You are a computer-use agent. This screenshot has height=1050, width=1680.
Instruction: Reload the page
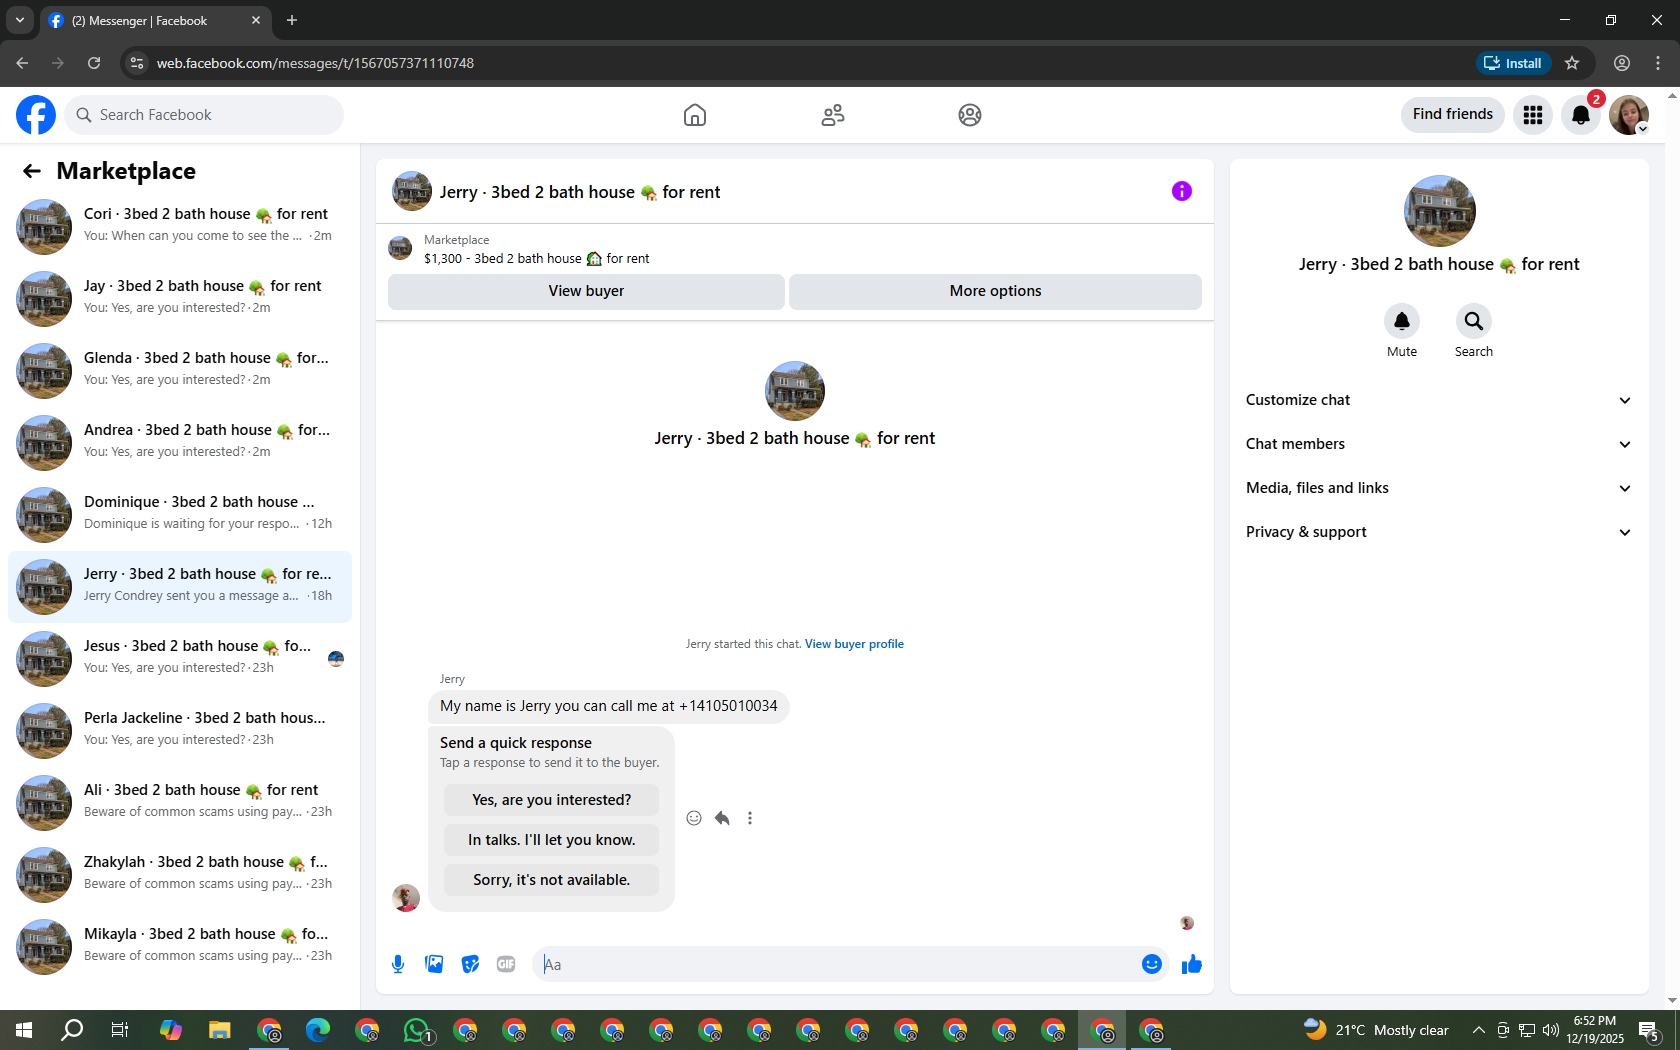point(94,63)
